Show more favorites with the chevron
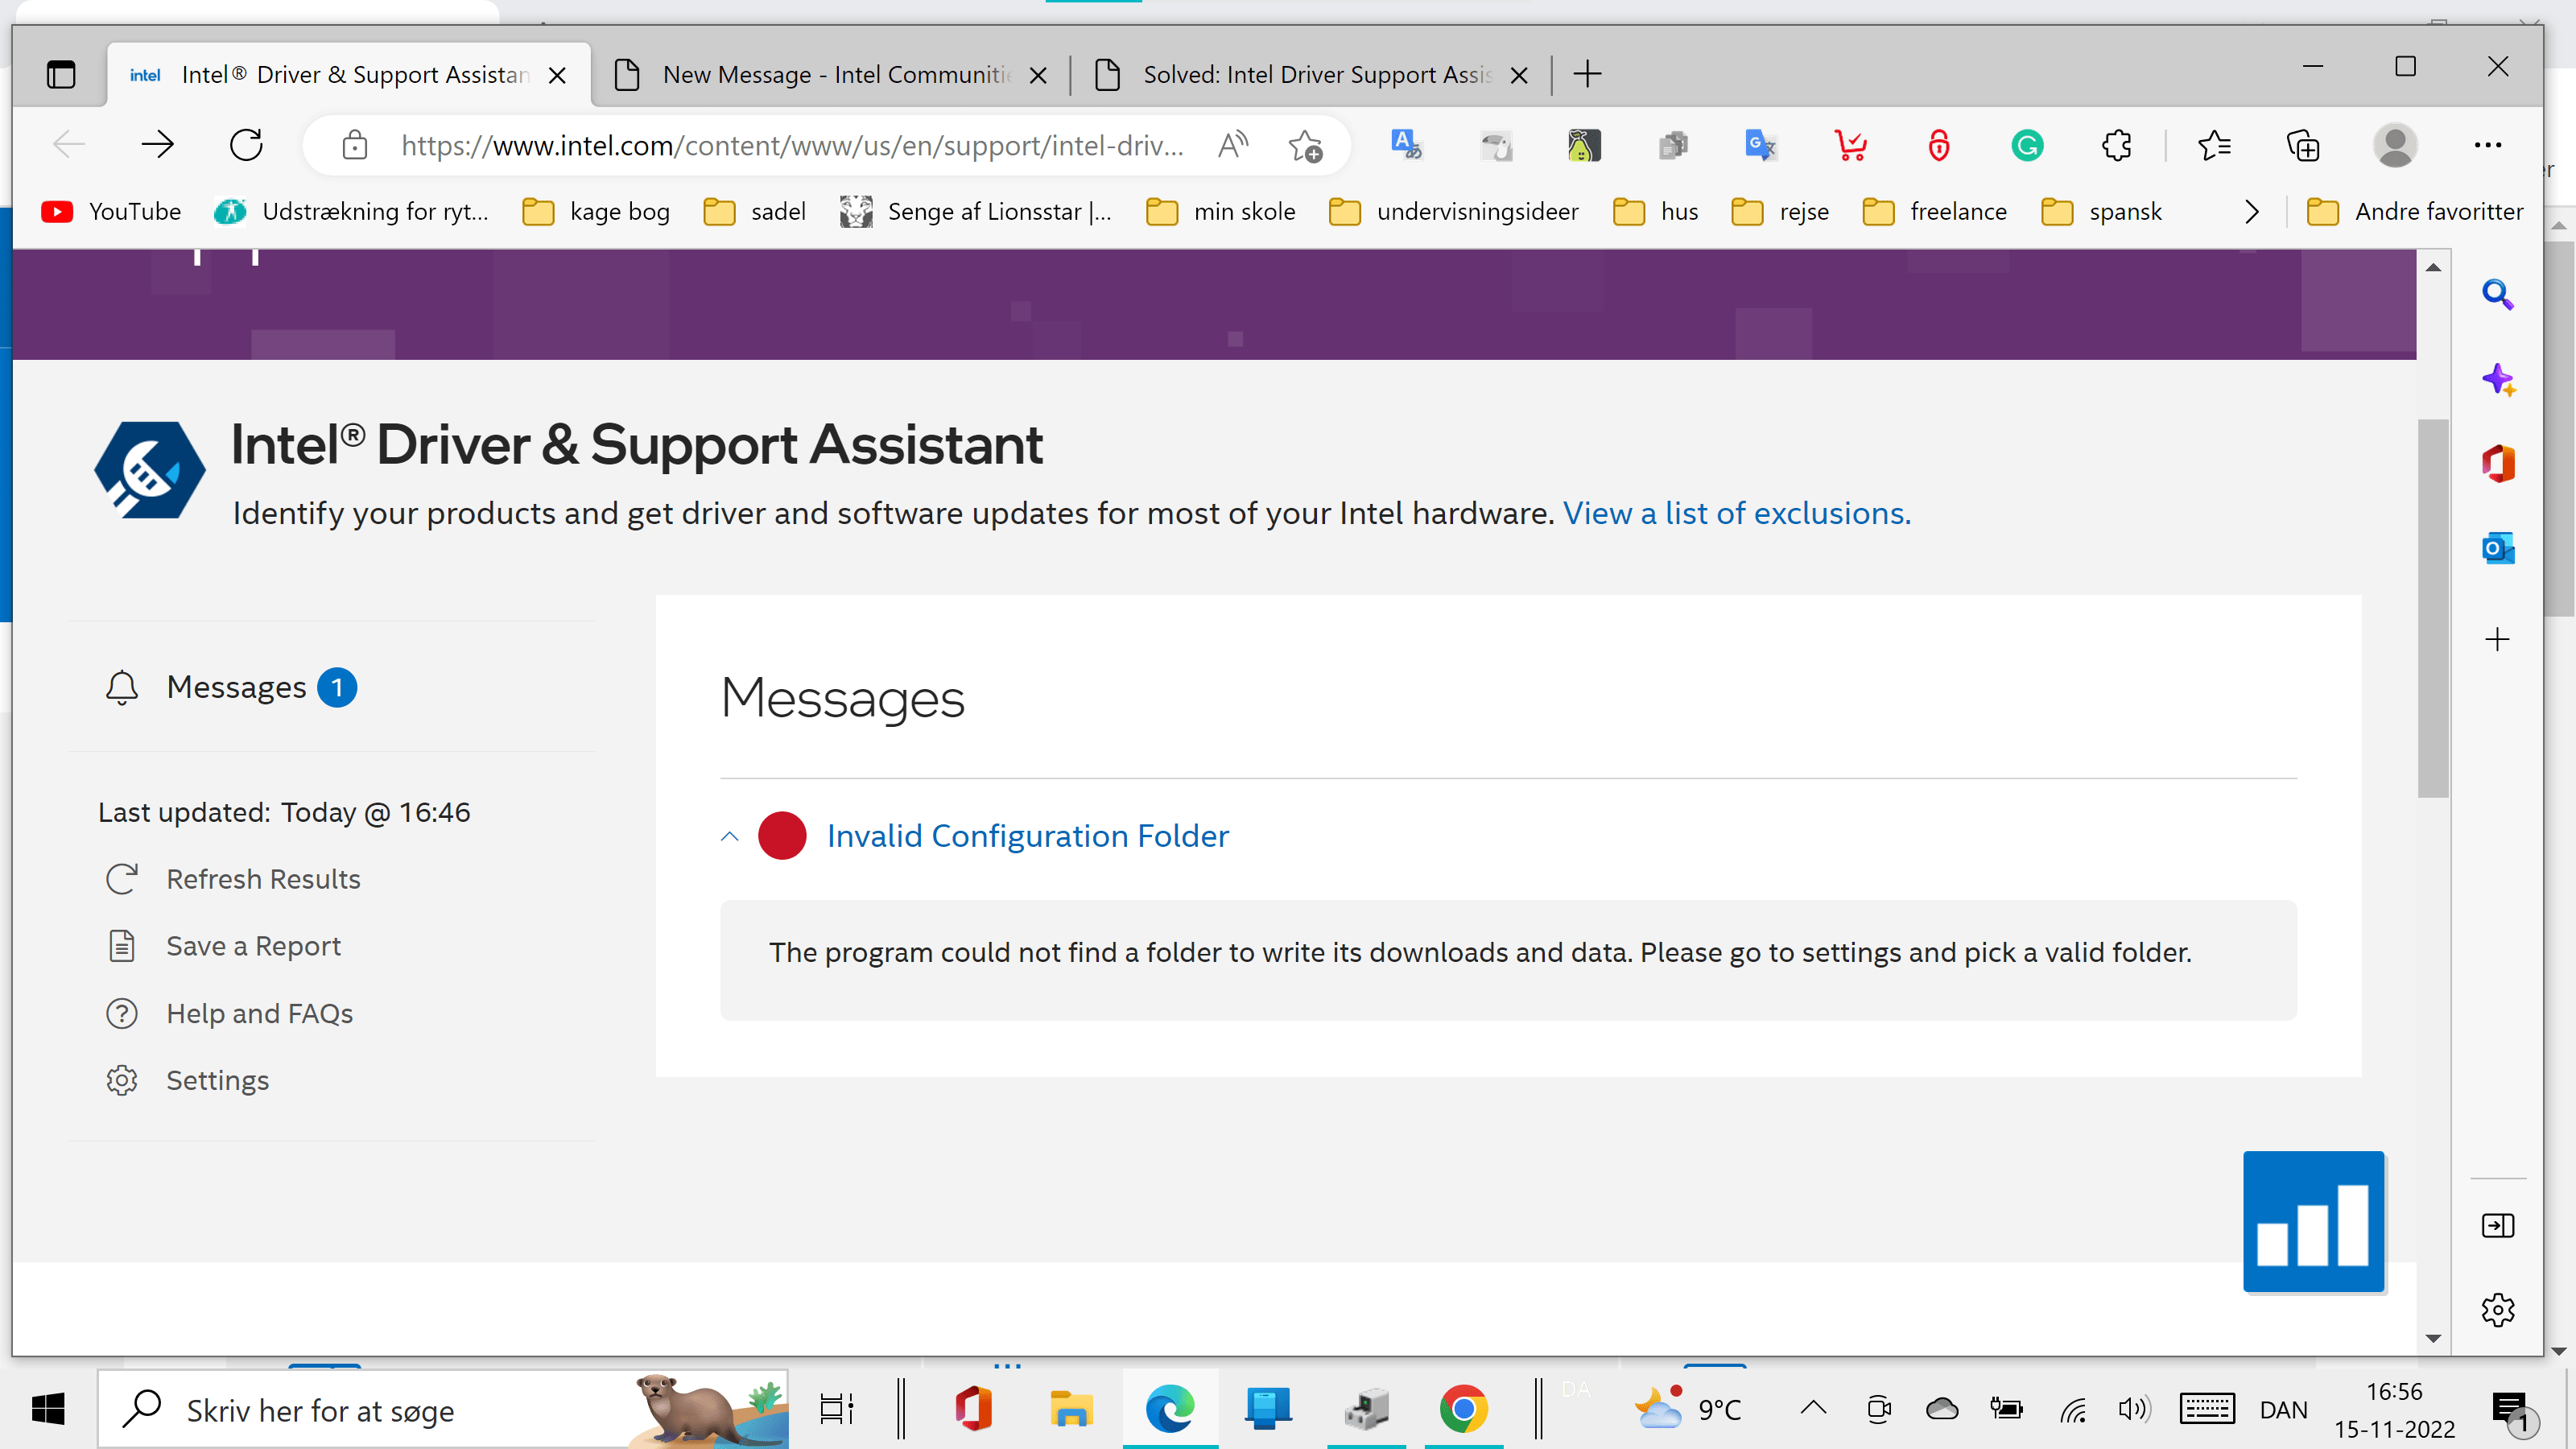2576x1449 pixels. (x=2252, y=211)
